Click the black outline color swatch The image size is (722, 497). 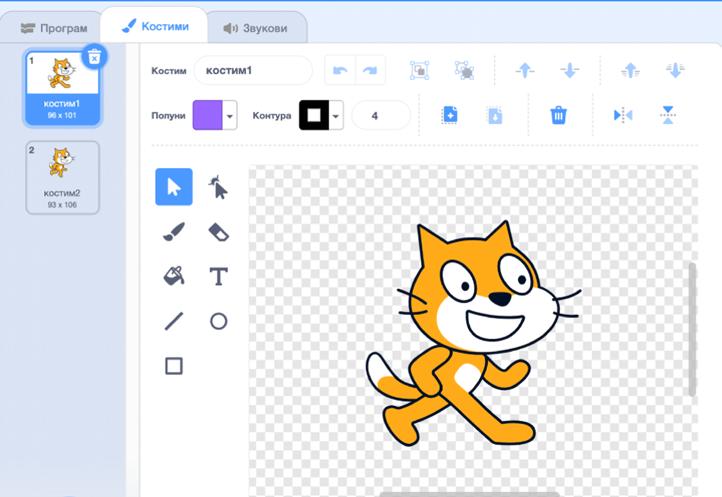pyautogui.click(x=314, y=115)
